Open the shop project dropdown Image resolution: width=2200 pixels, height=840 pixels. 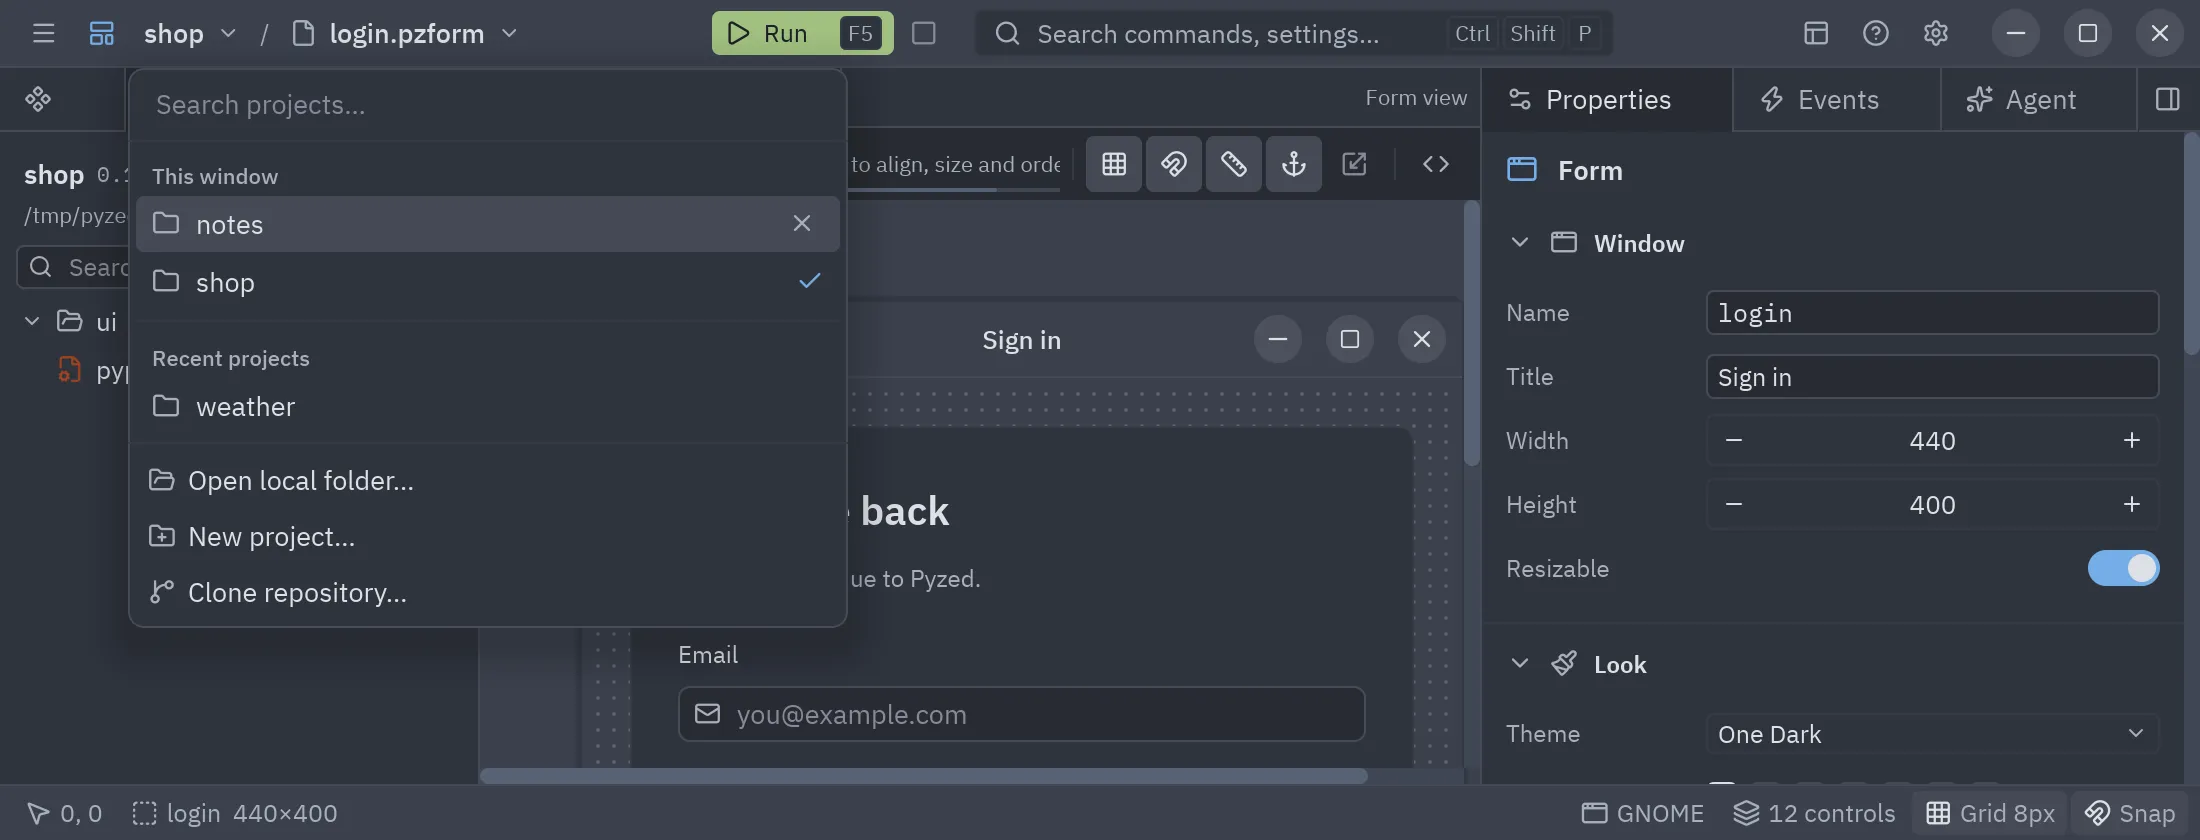click(190, 33)
